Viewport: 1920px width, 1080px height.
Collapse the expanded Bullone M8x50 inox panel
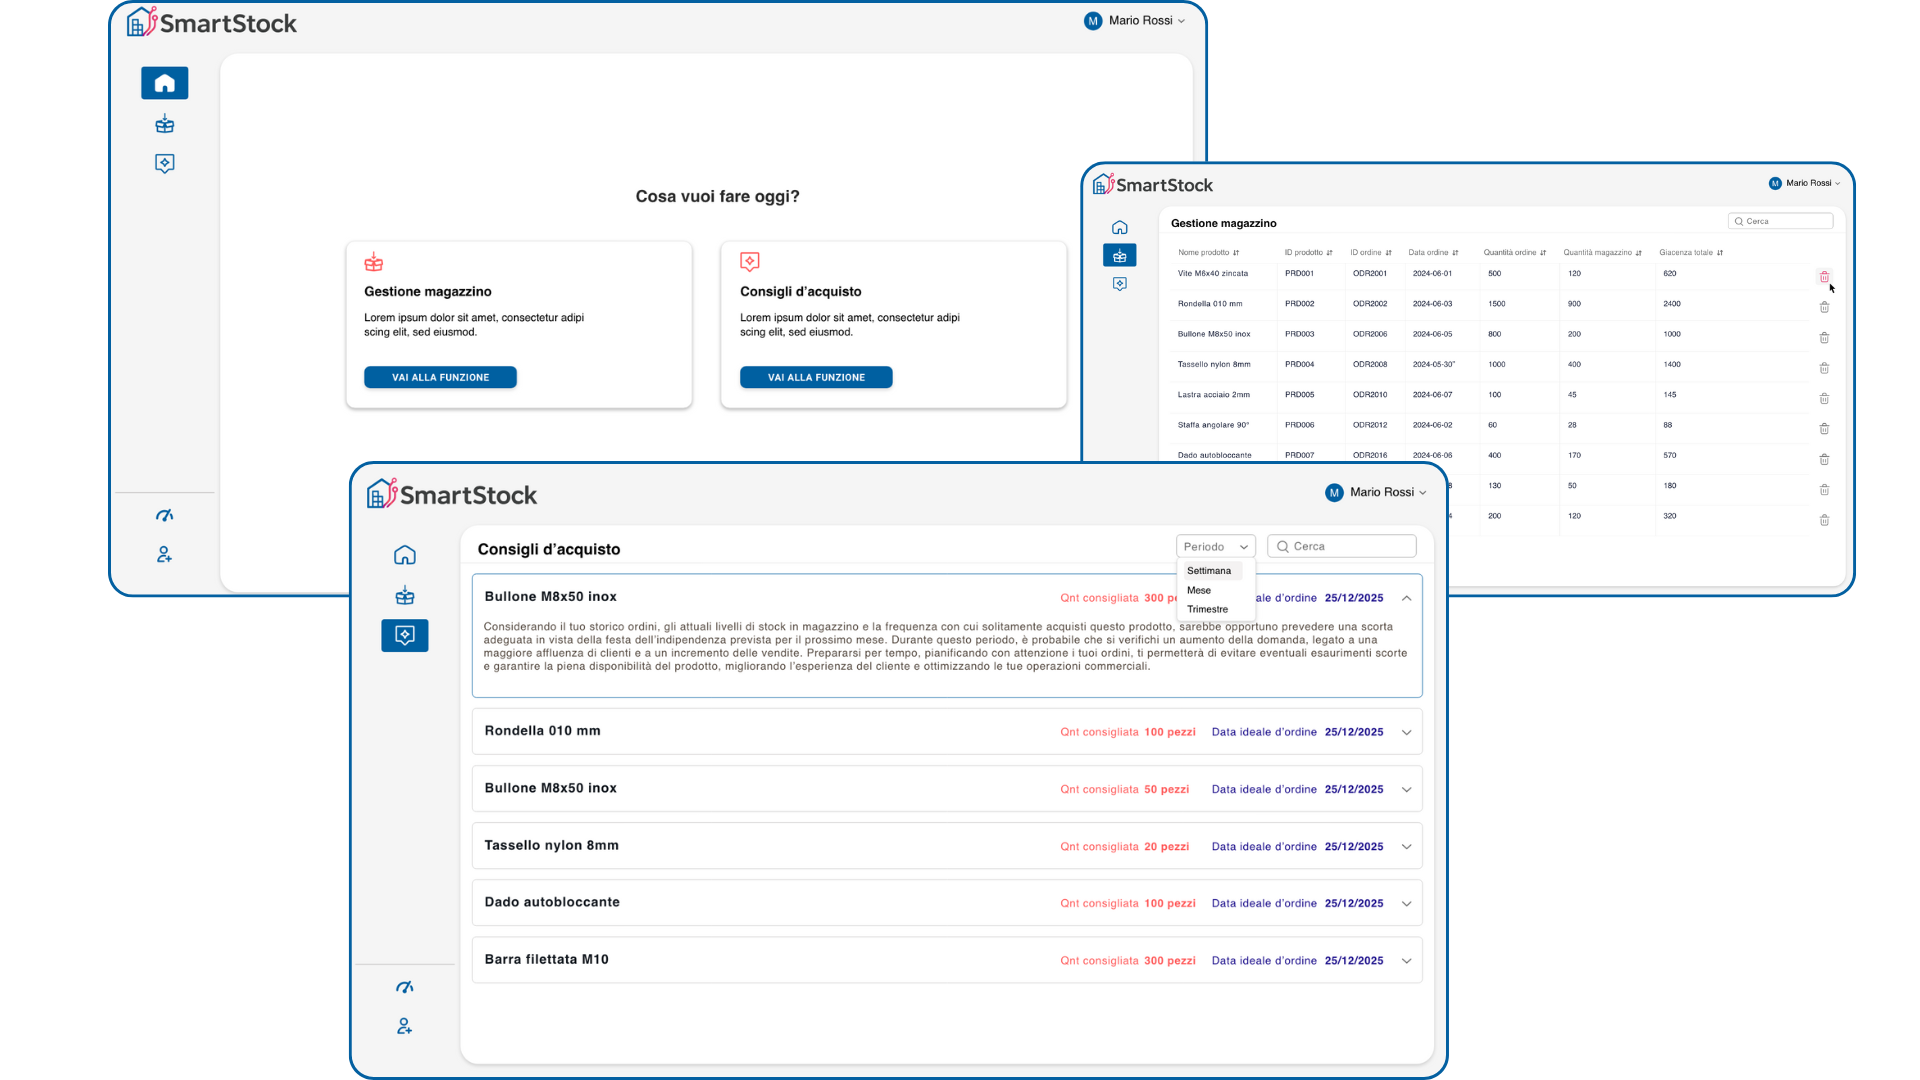[1406, 598]
